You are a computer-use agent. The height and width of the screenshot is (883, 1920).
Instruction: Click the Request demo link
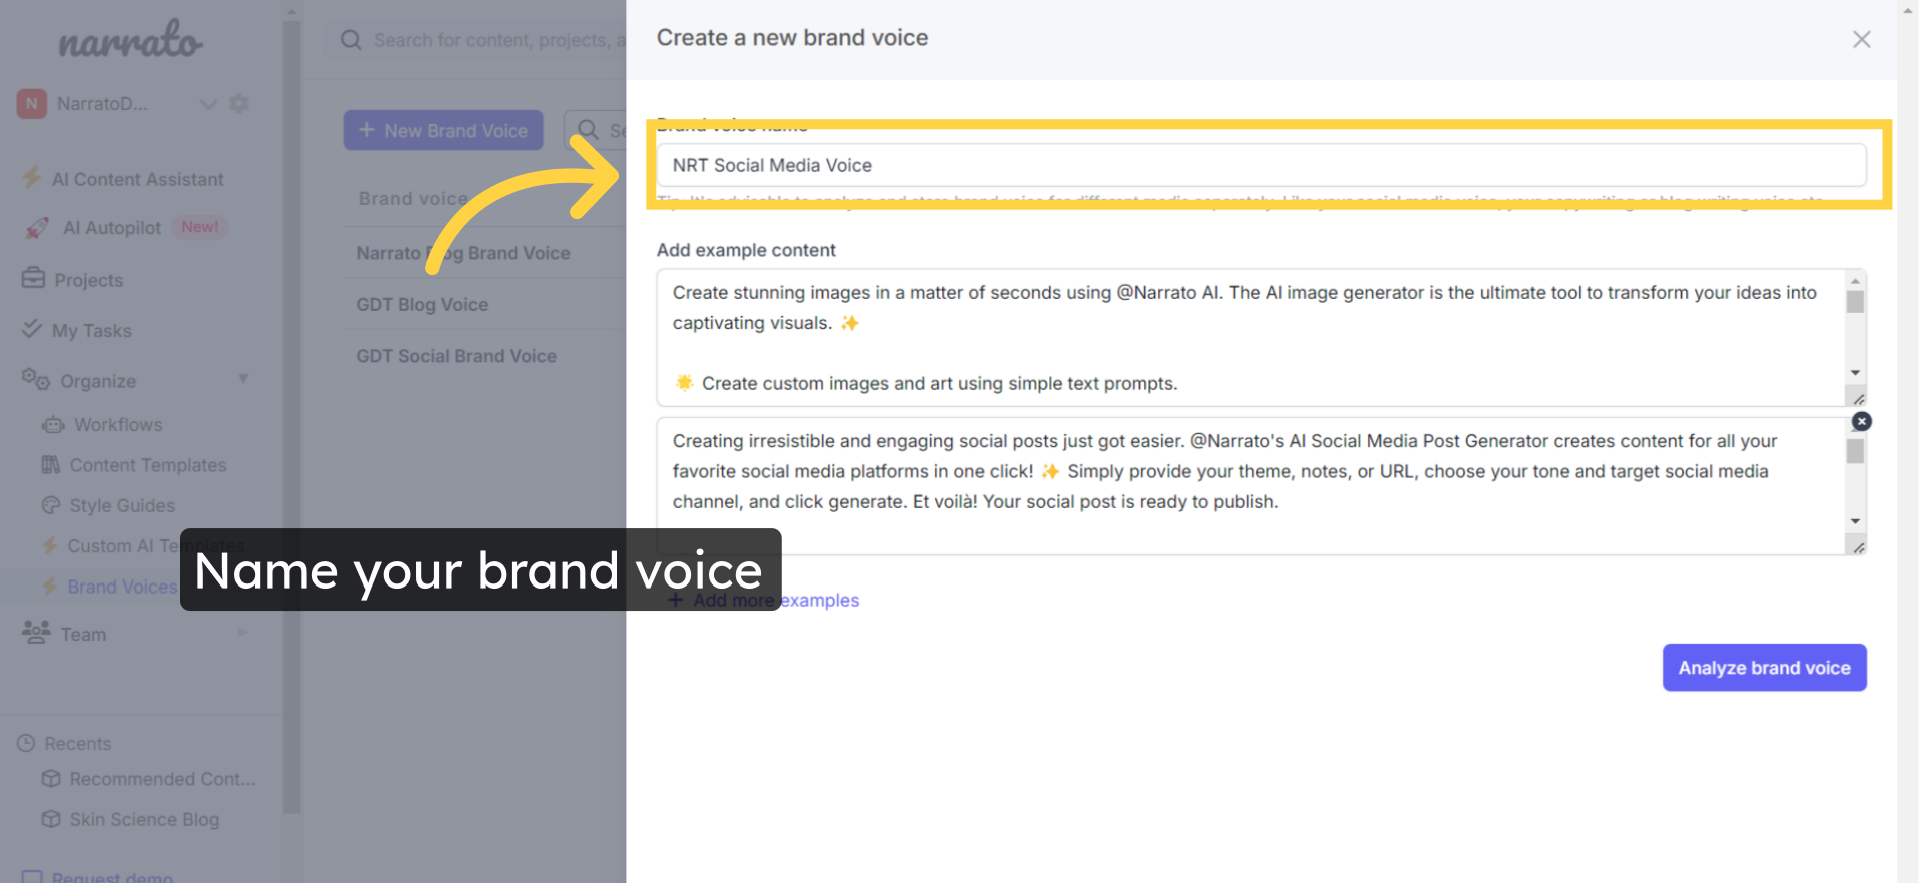point(112,876)
